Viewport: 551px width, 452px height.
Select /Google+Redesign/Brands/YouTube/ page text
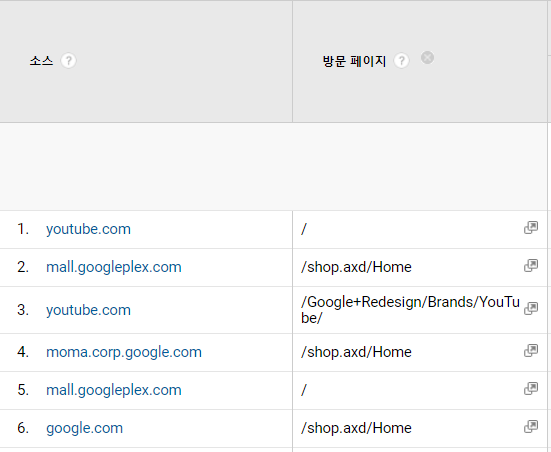410,310
